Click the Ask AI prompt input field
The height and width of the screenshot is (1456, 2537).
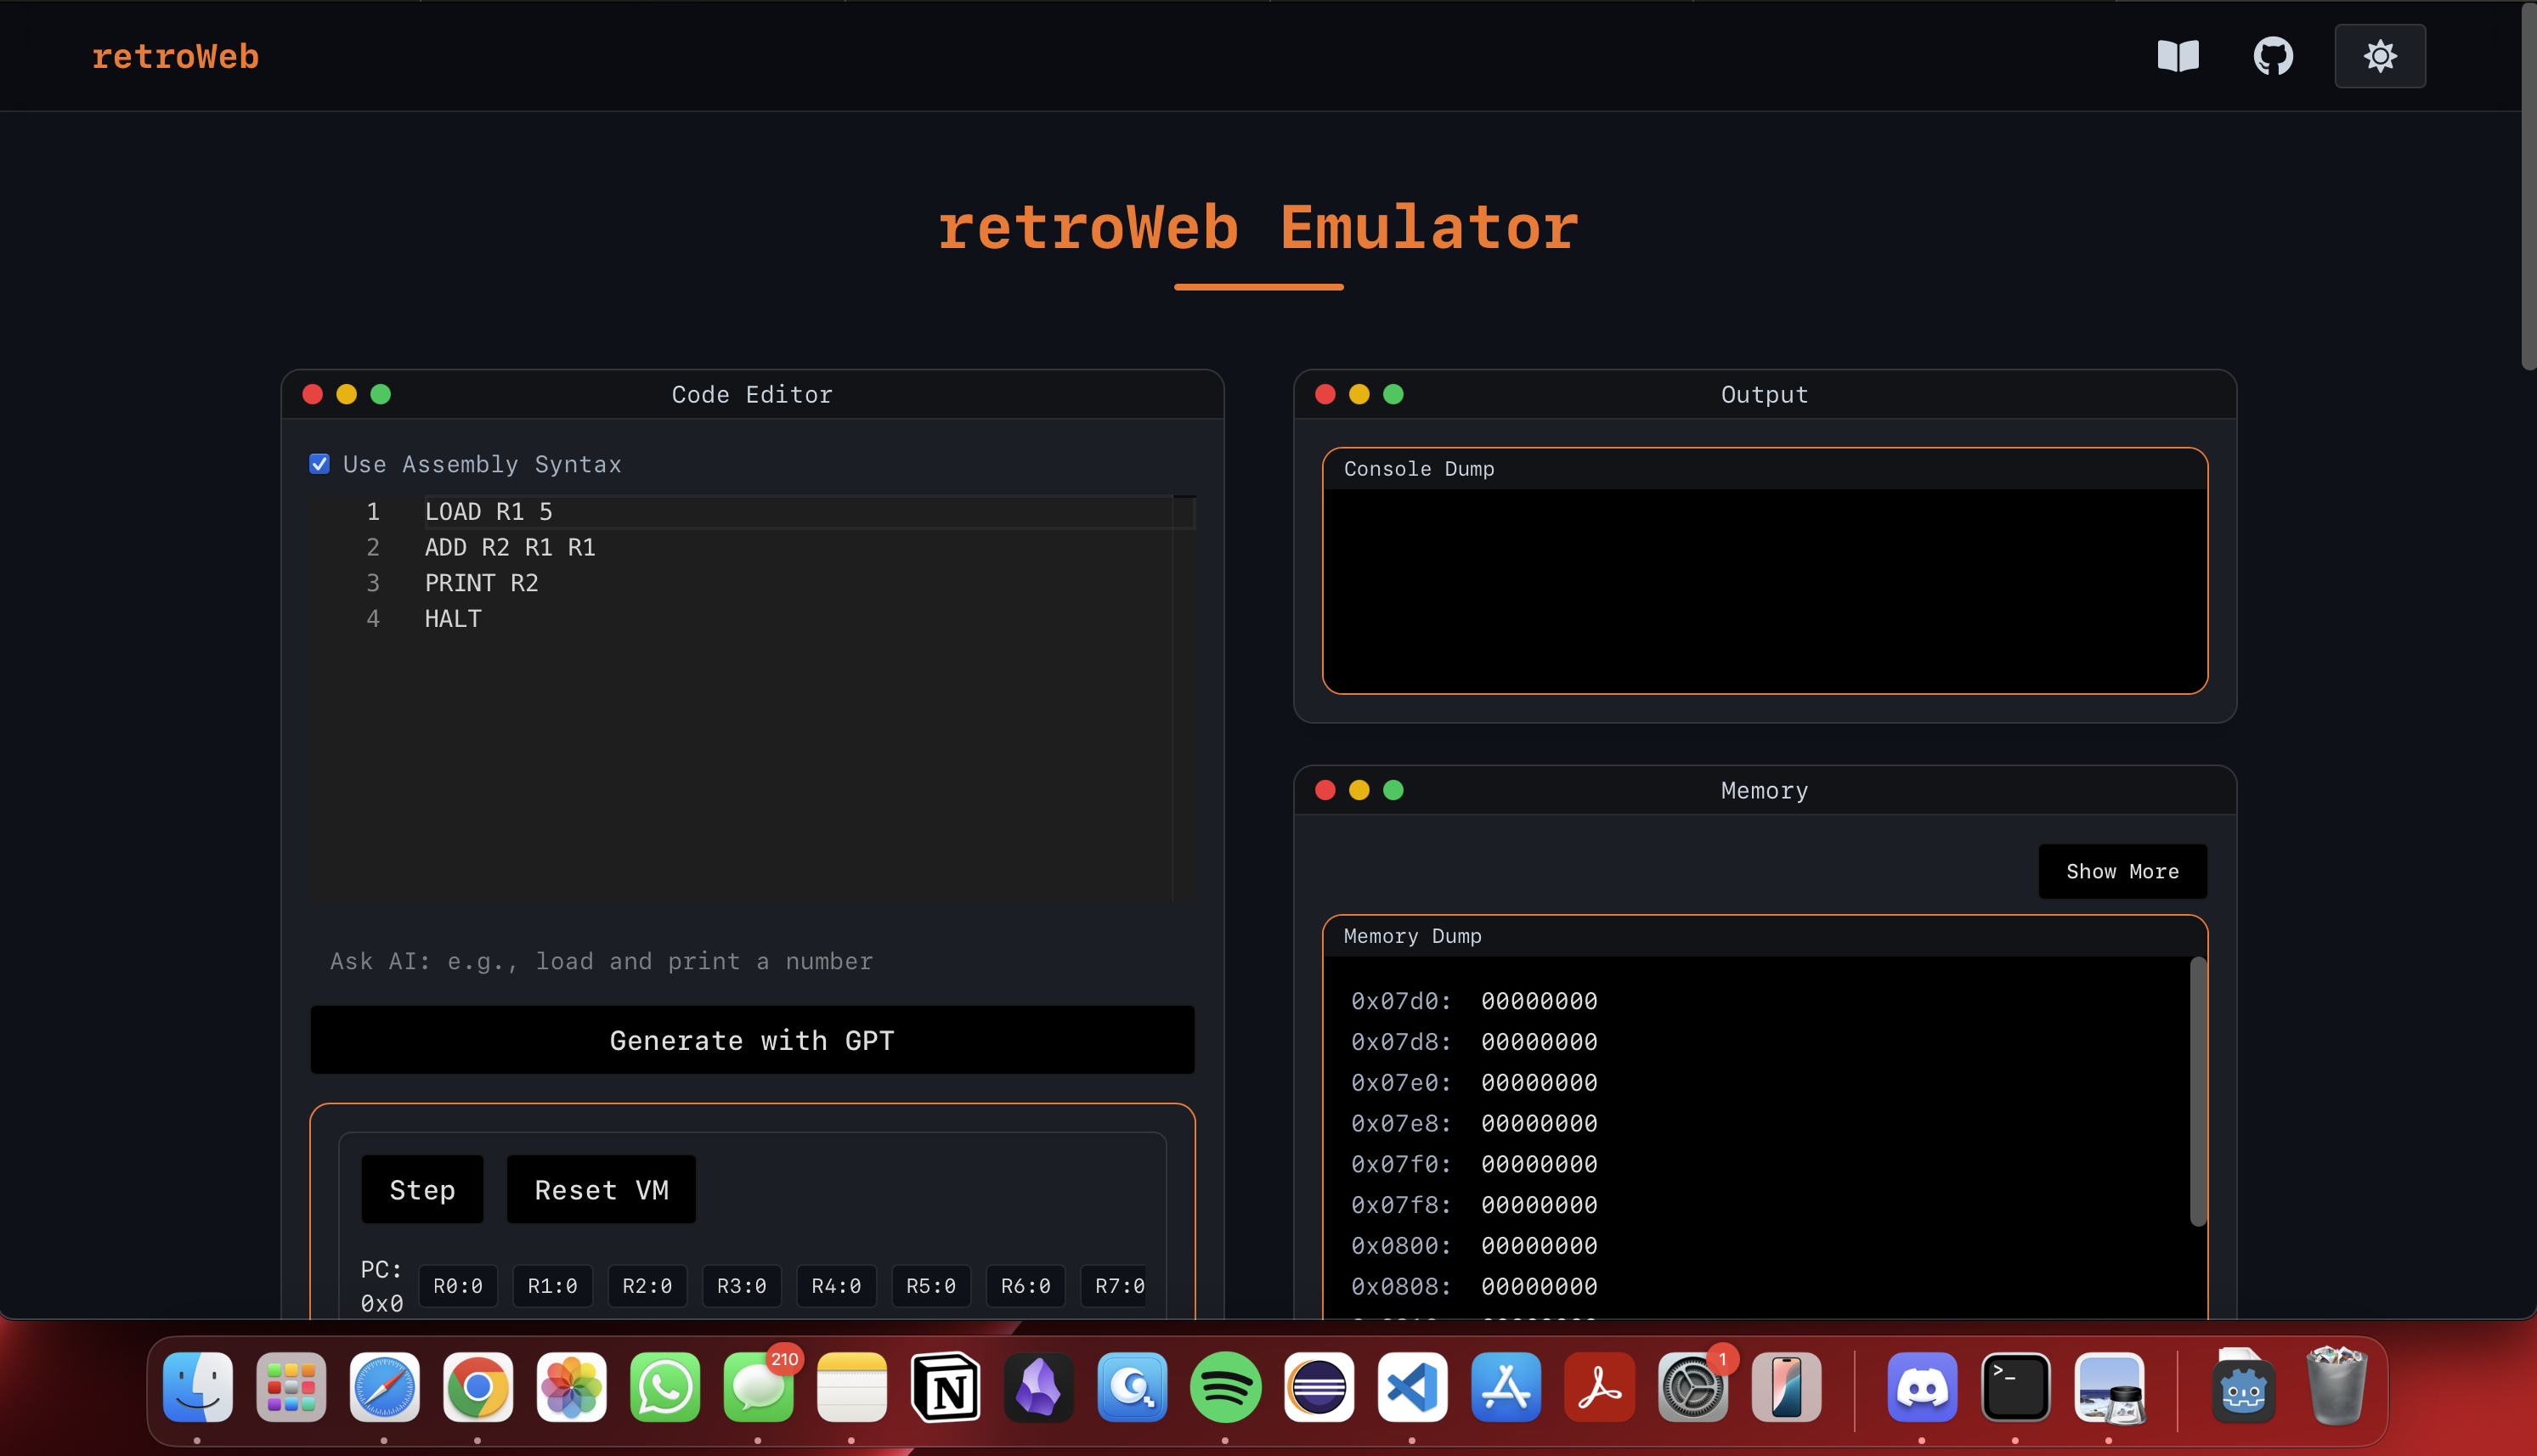[752, 961]
